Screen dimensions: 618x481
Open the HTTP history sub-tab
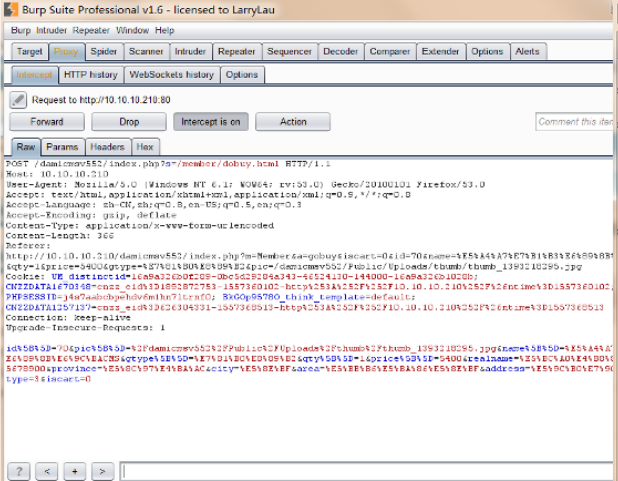click(x=91, y=75)
